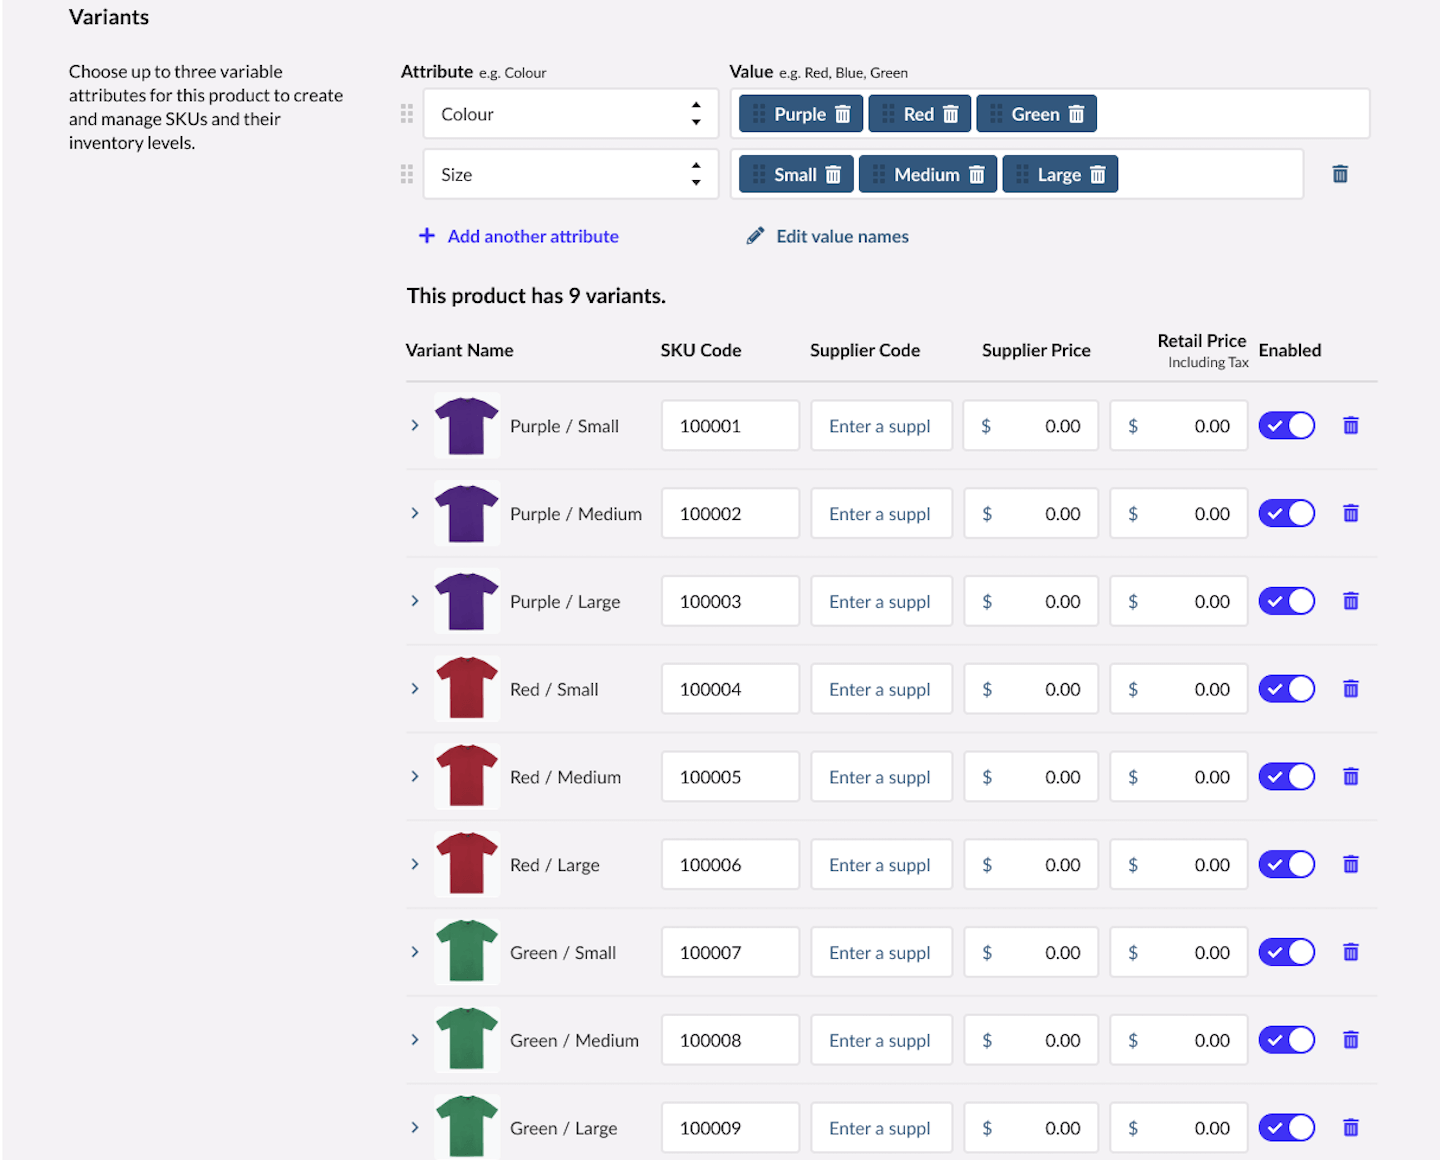Edit the SKU code for Red / Large
The height and width of the screenshot is (1160, 1440).
[730, 864]
